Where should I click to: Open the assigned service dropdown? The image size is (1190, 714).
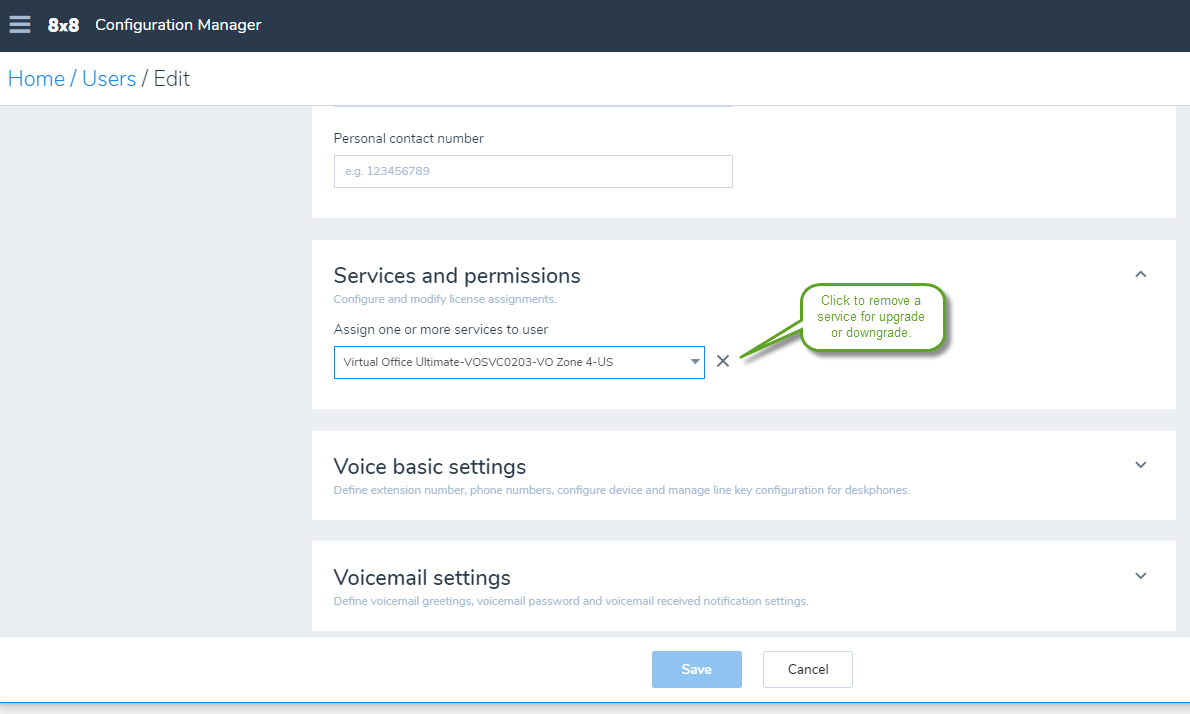tap(519, 362)
